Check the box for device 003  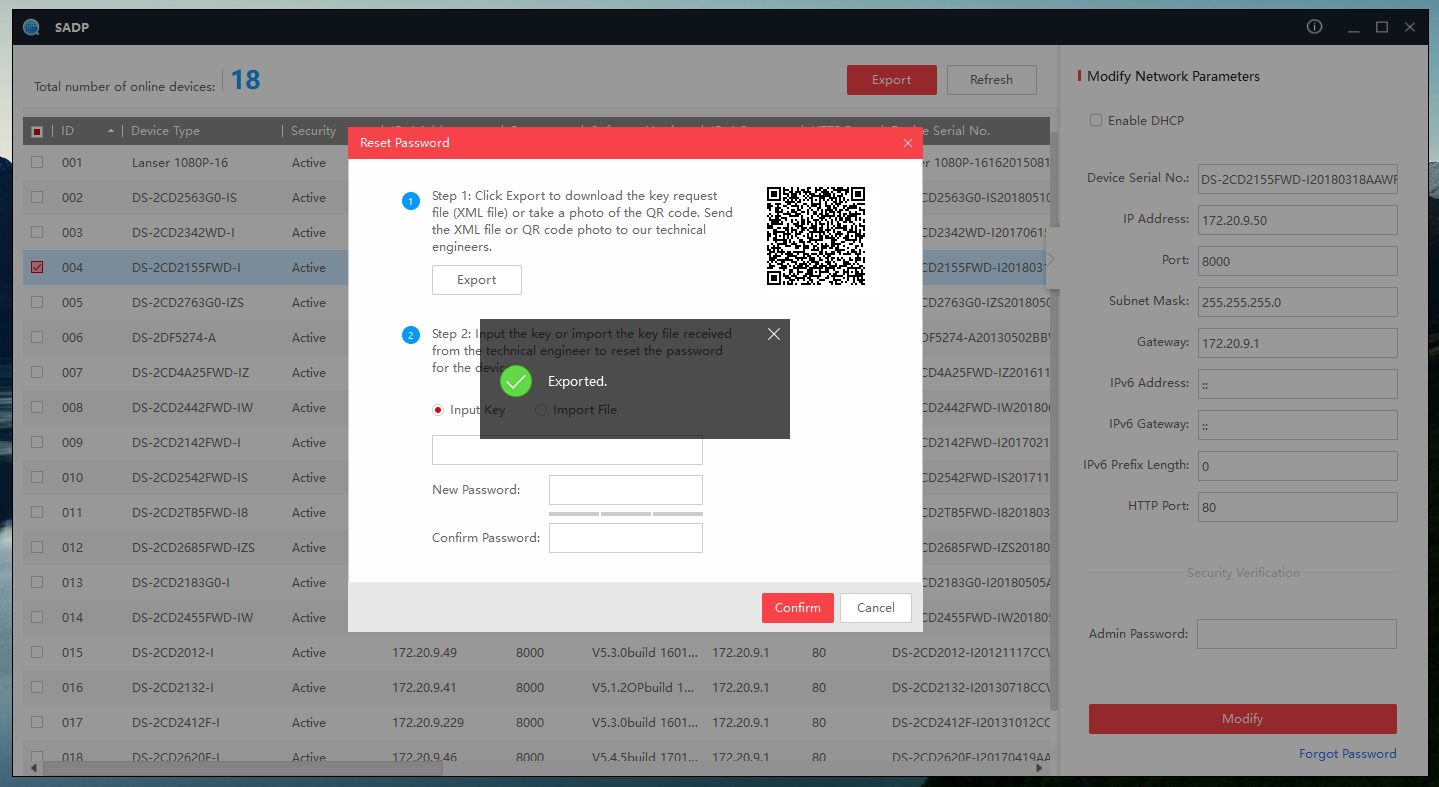click(x=37, y=232)
